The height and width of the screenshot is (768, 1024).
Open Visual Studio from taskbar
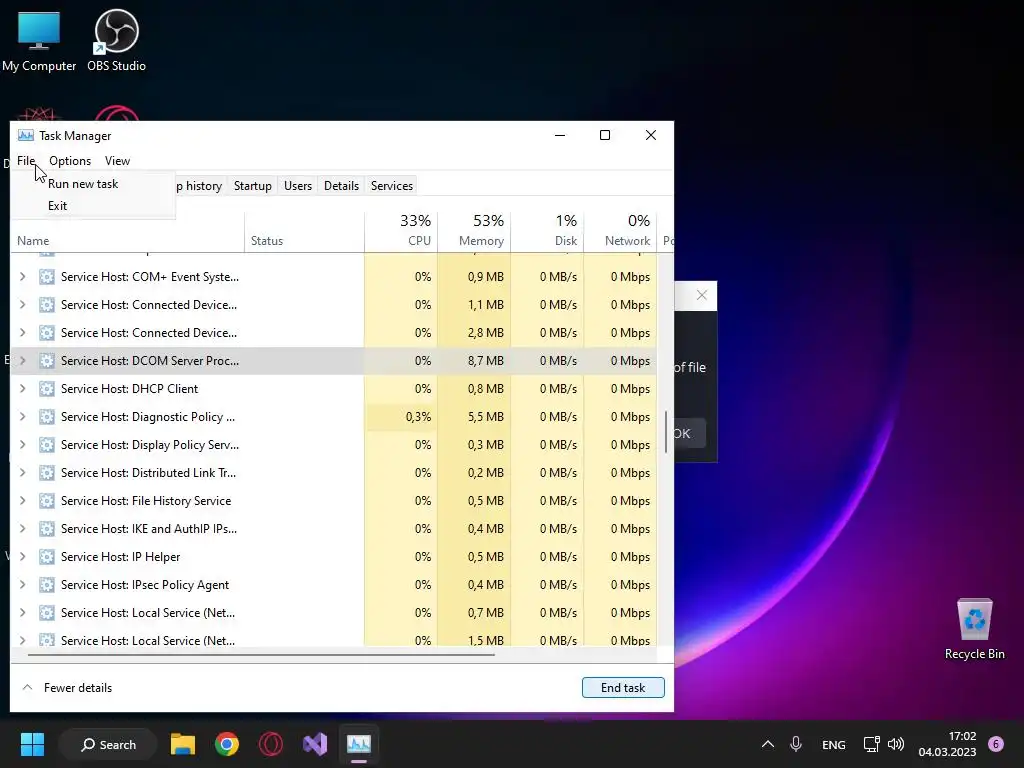pyautogui.click(x=315, y=744)
